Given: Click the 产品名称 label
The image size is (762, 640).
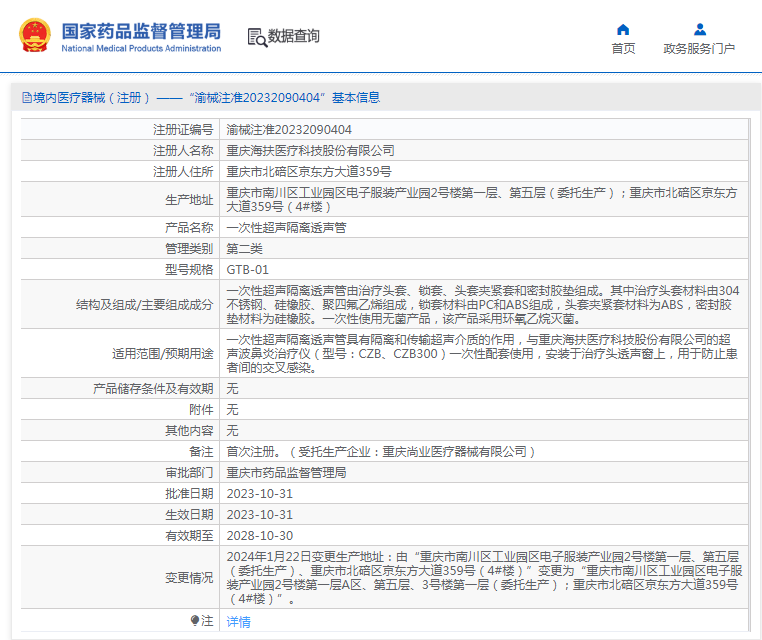Looking at the screenshot, I should click(189, 227).
